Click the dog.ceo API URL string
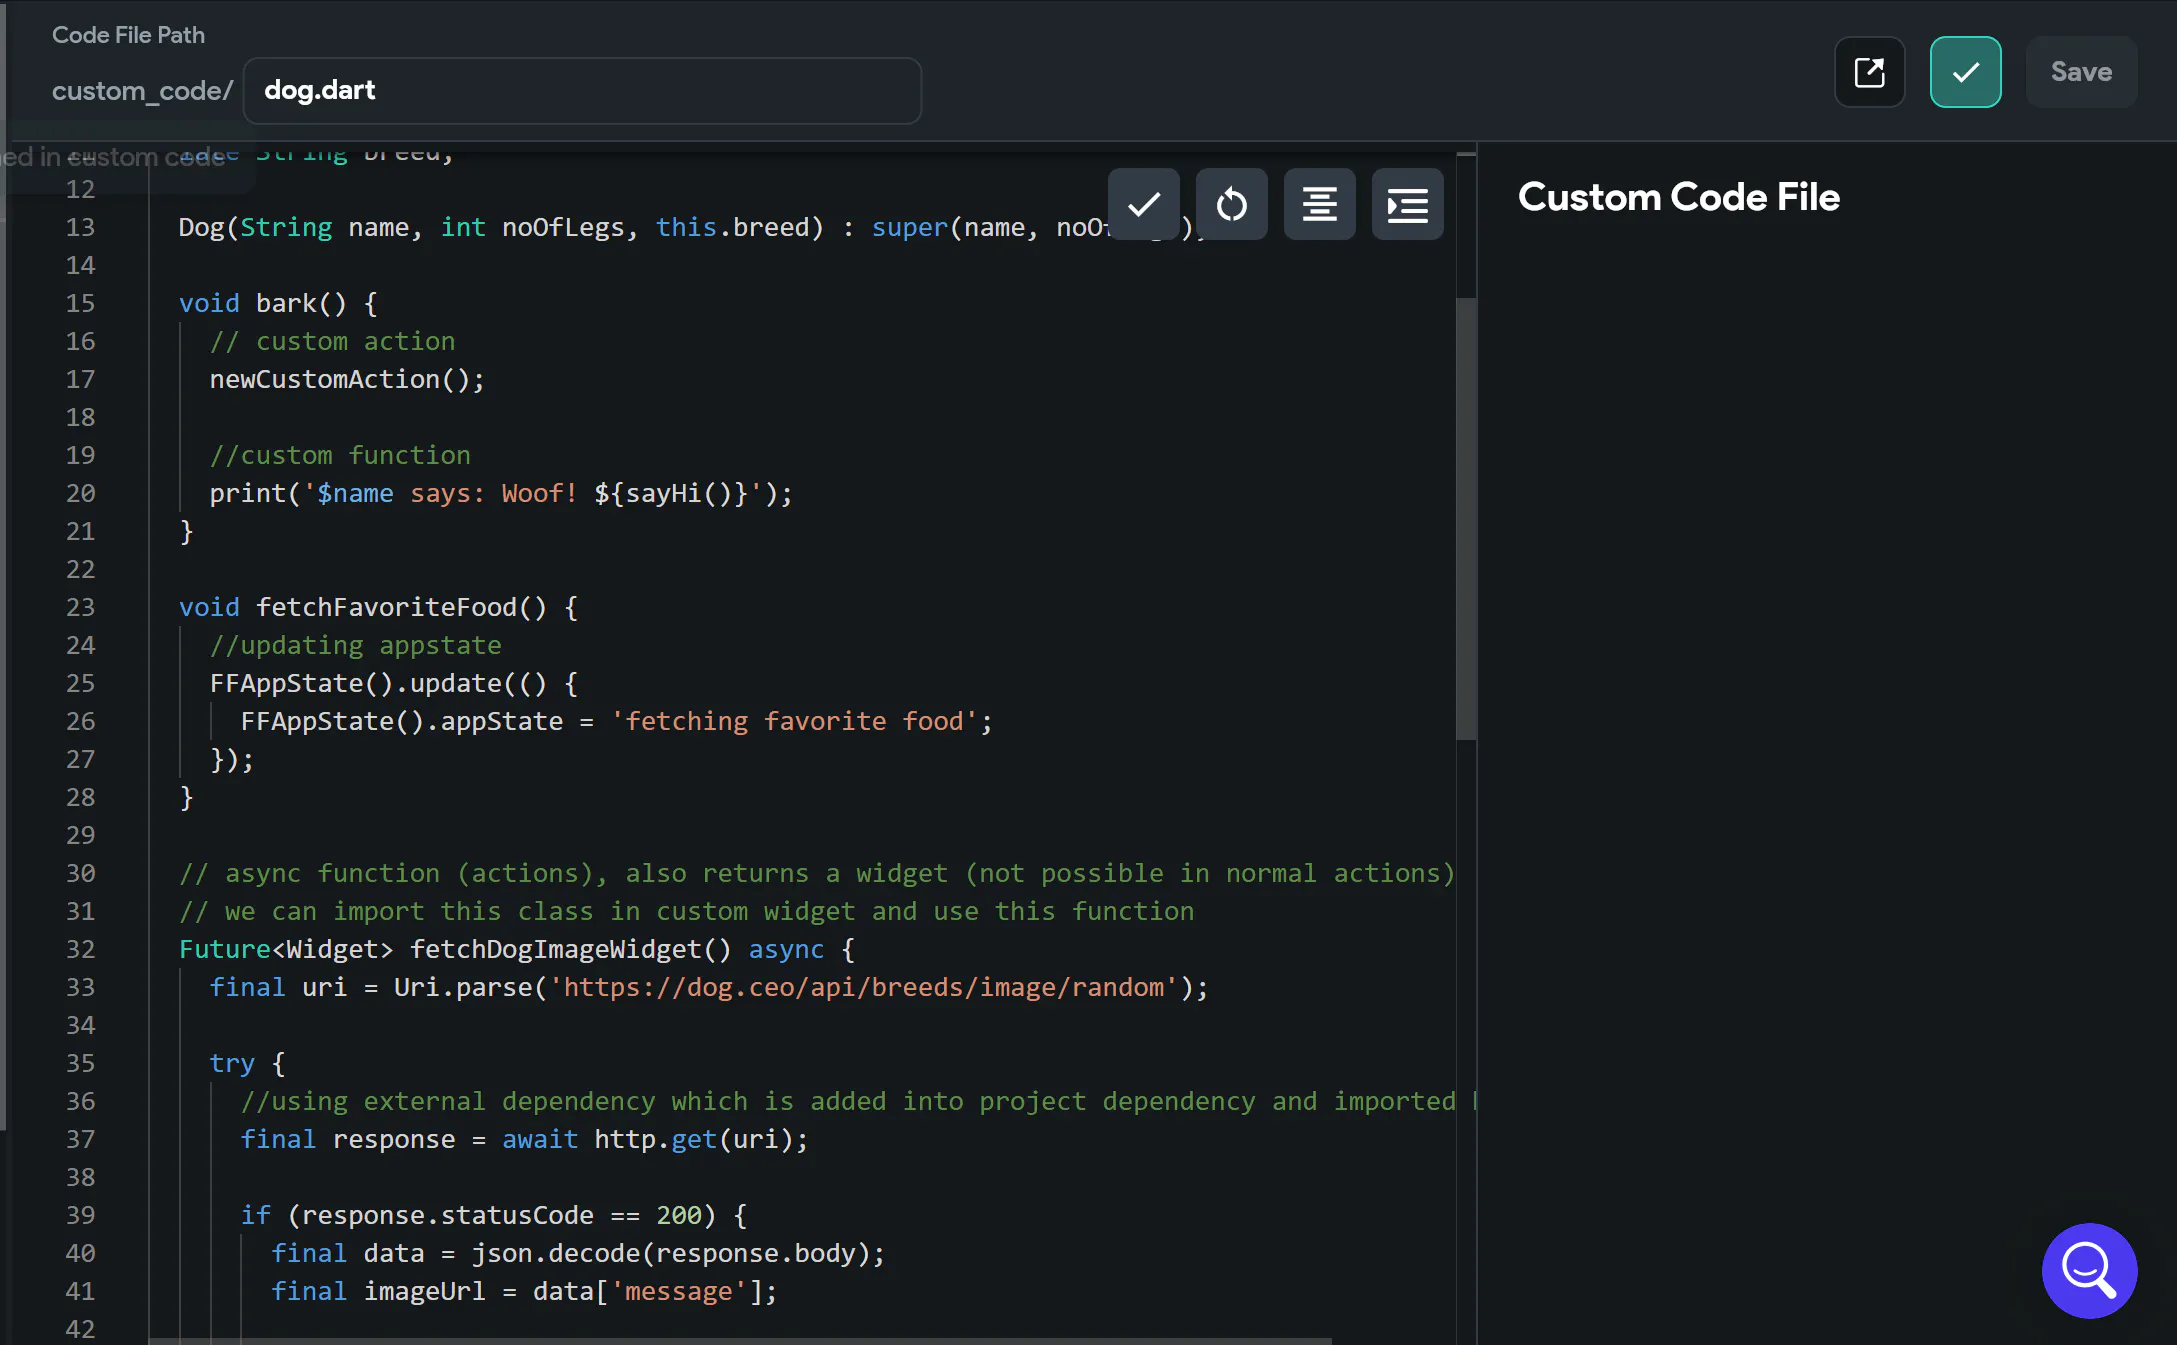The image size is (2177, 1345). [x=863, y=987]
